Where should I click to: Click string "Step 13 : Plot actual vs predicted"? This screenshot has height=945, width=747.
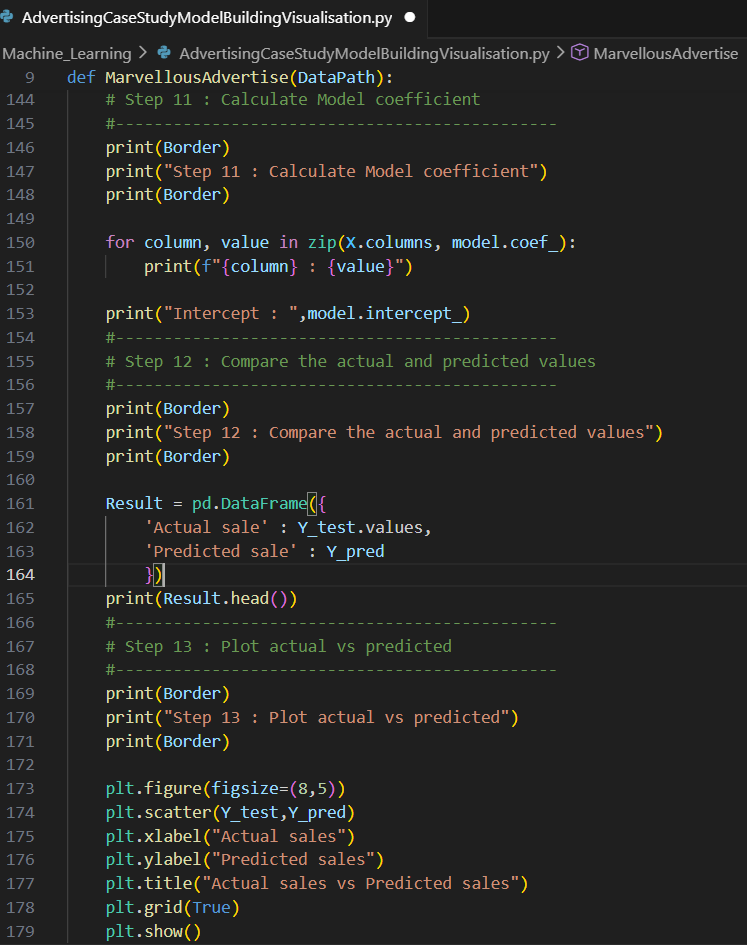pos(336,717)
